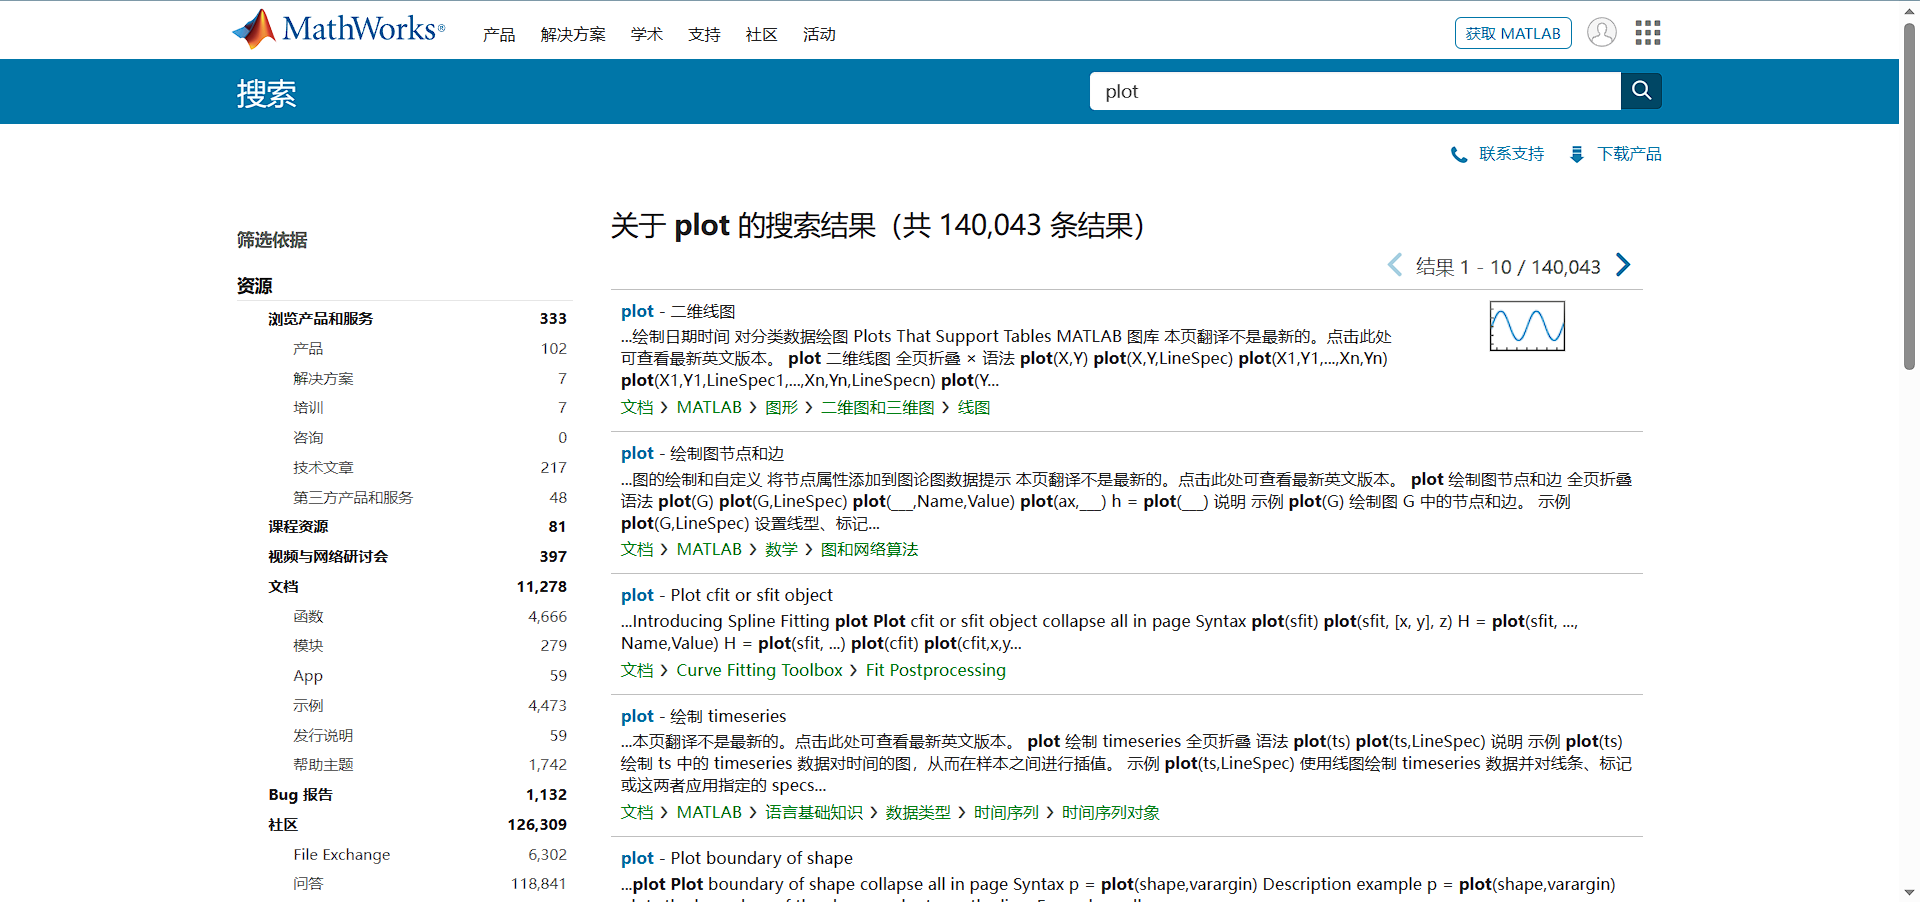Viewport: 1920px width, 902px height.
Task: Go to next results page arrow
Action: pyautogui.click(x=1623, y=265)
